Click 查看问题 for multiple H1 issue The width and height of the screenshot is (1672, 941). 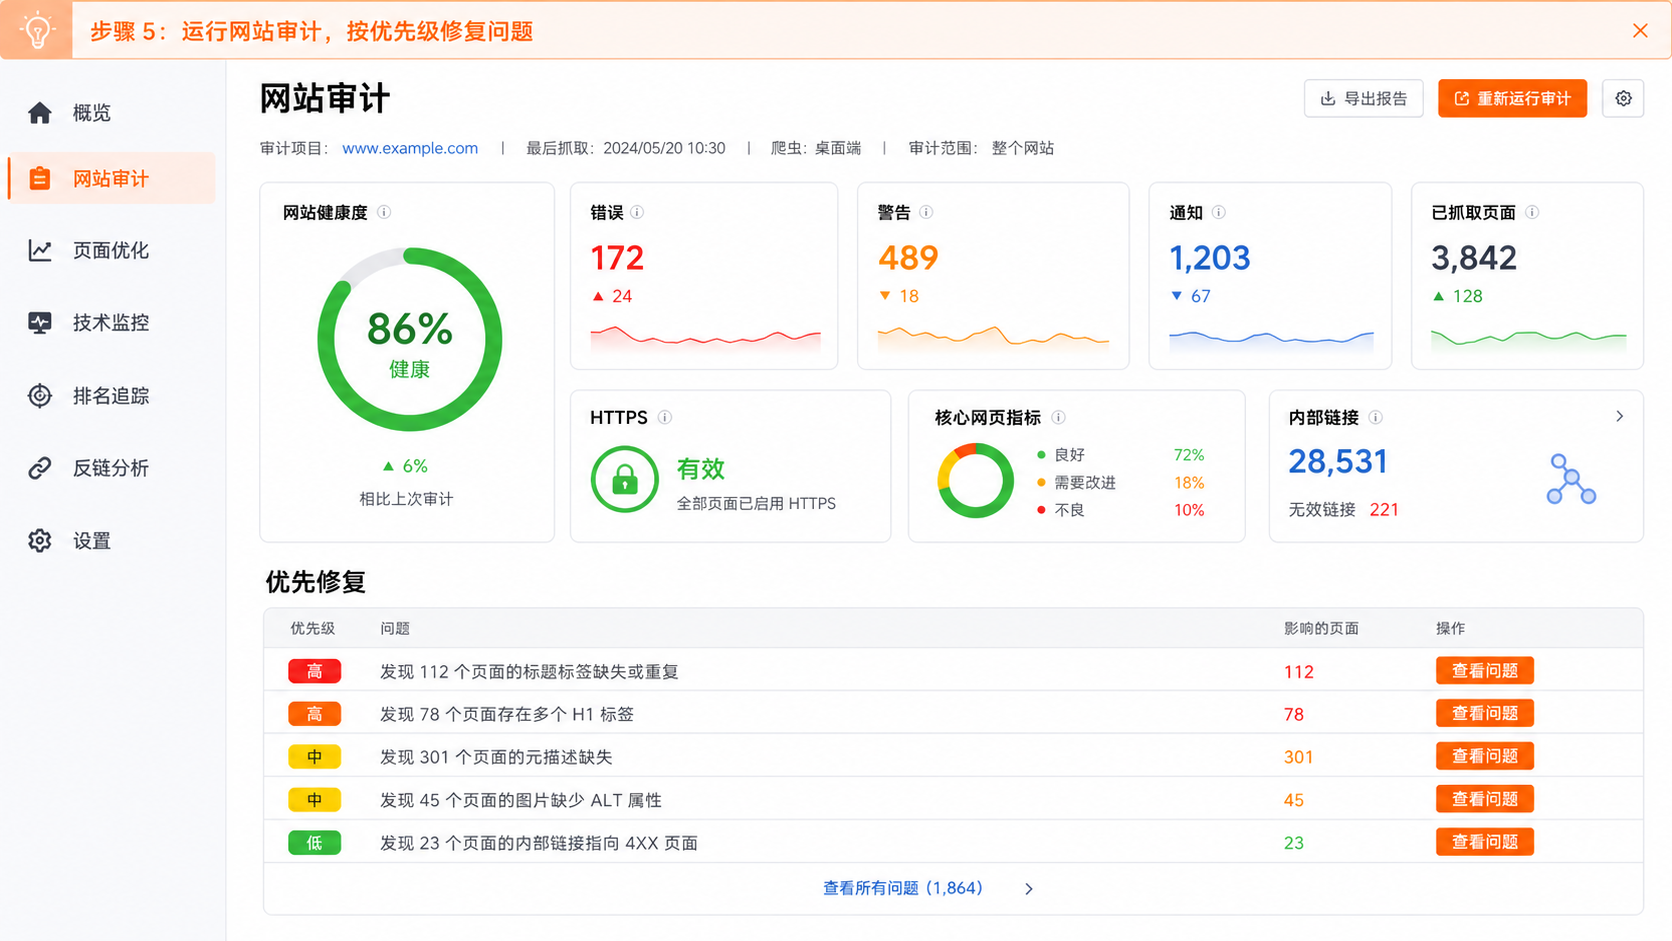[1485, 713]
